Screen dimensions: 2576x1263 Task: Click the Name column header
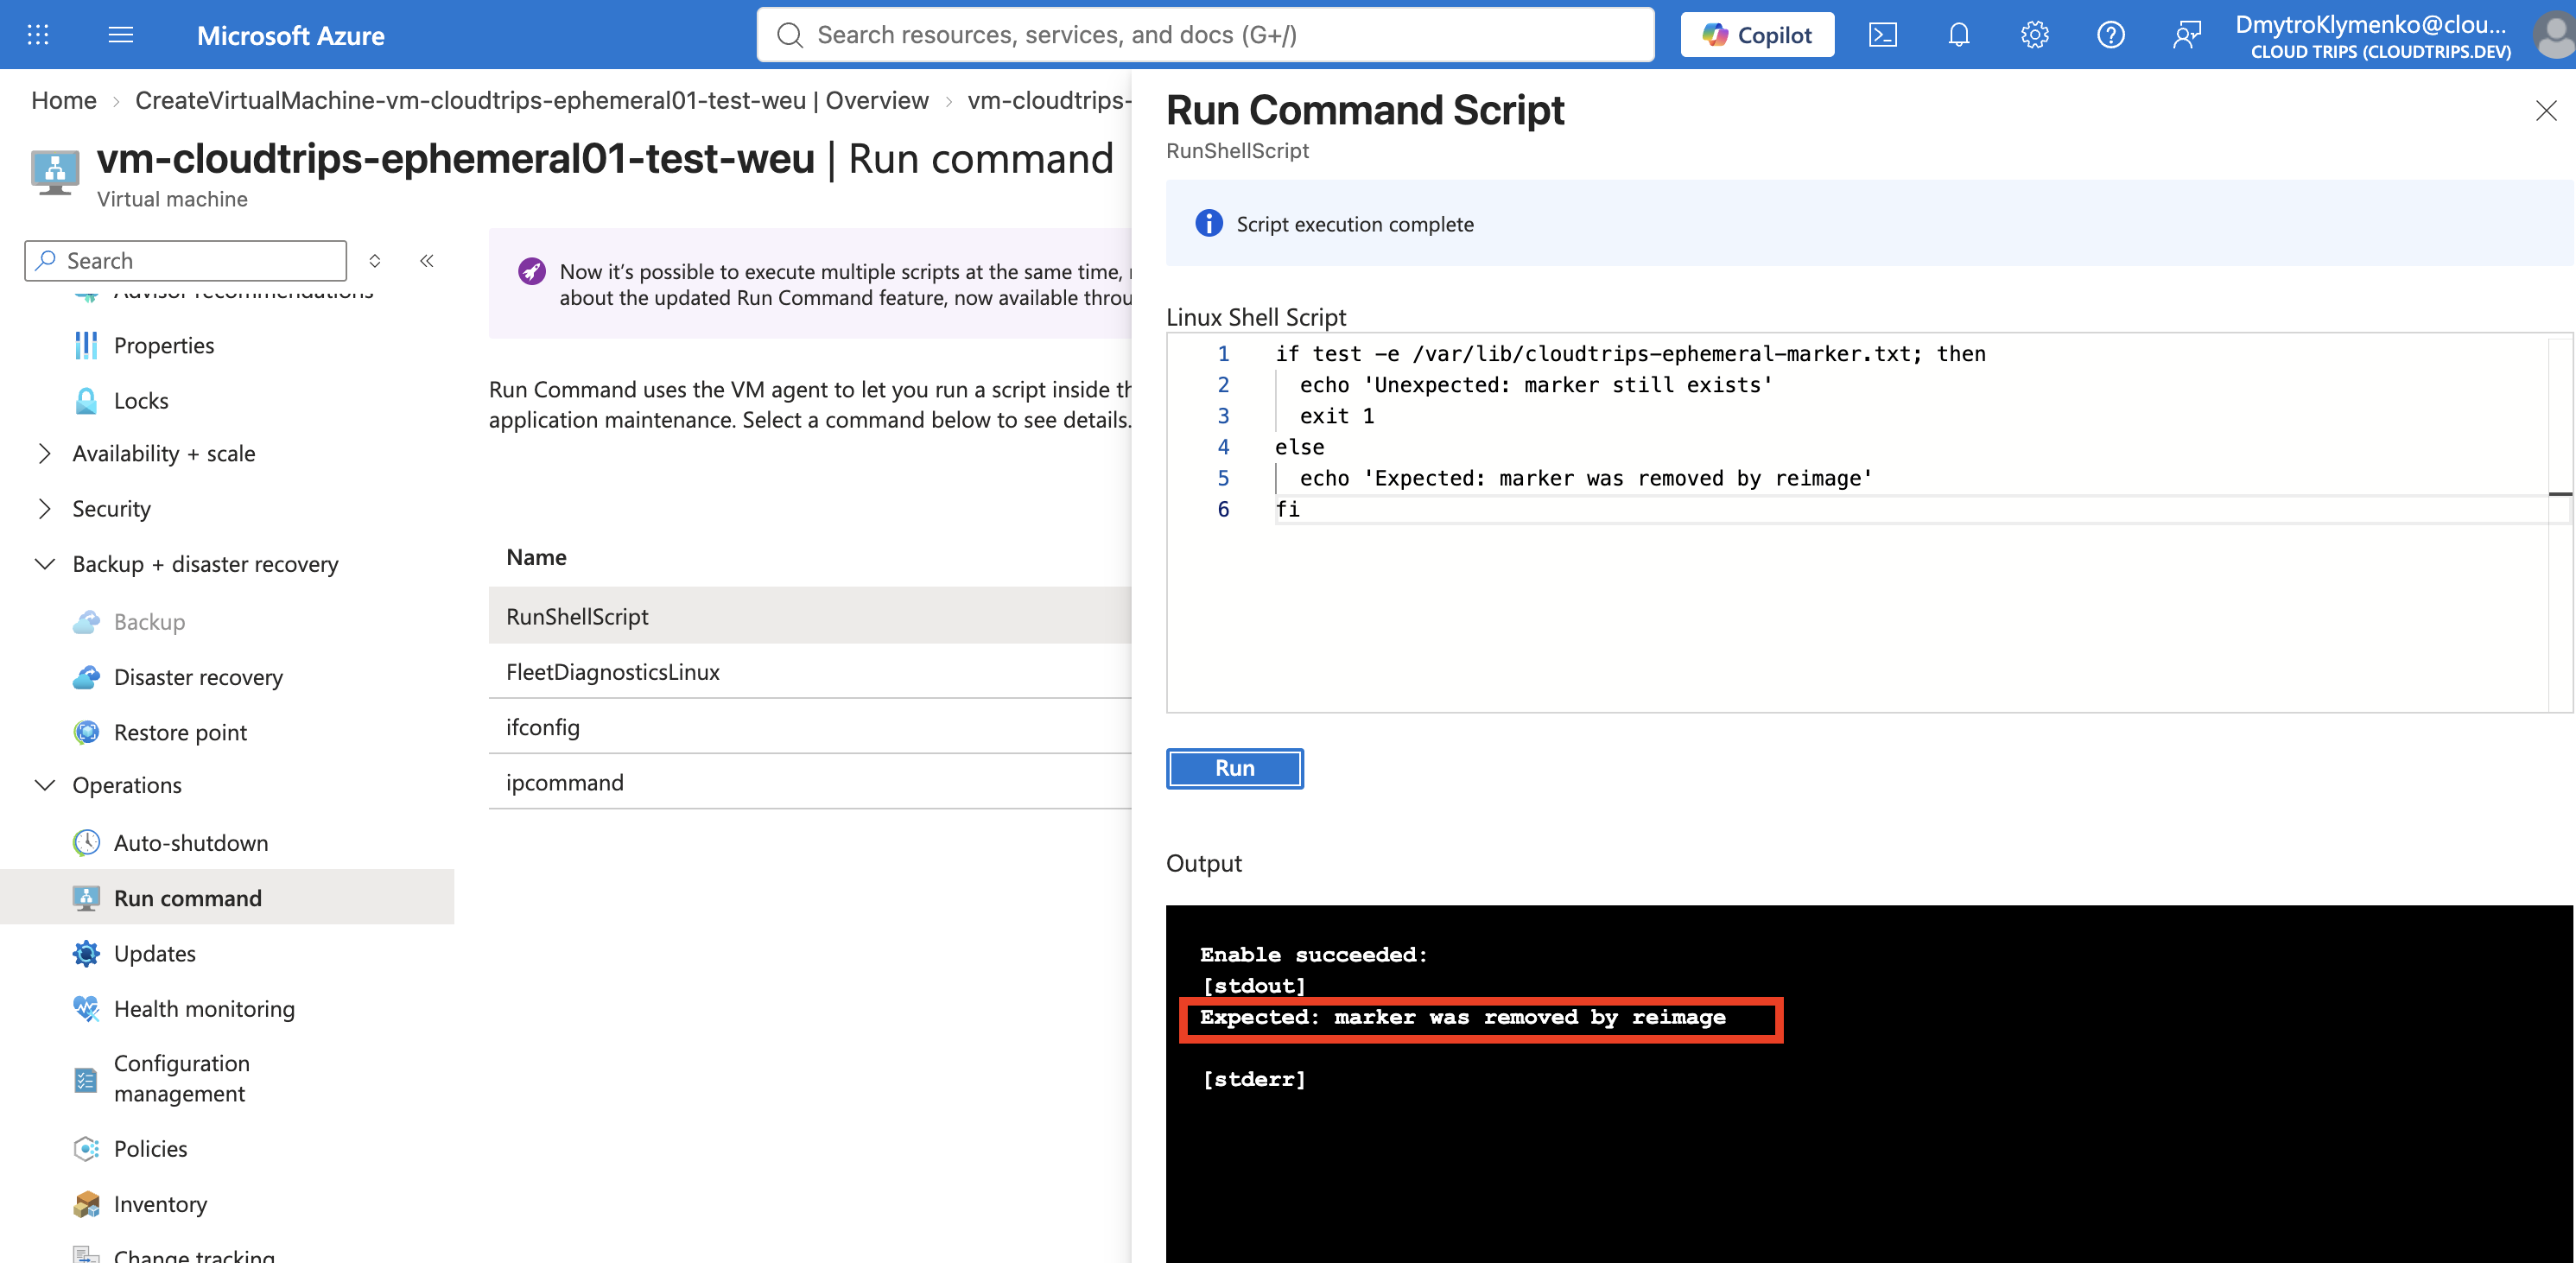point(536,557)
